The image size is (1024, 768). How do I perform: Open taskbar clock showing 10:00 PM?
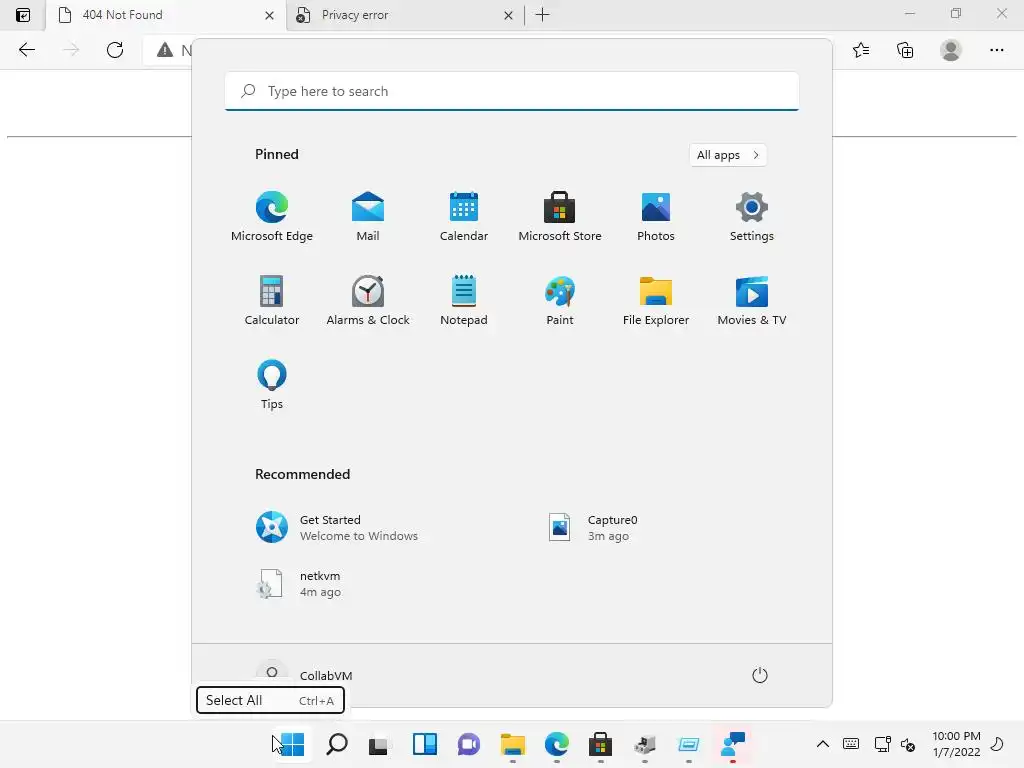pyautogui.click(x=956, y=744)
